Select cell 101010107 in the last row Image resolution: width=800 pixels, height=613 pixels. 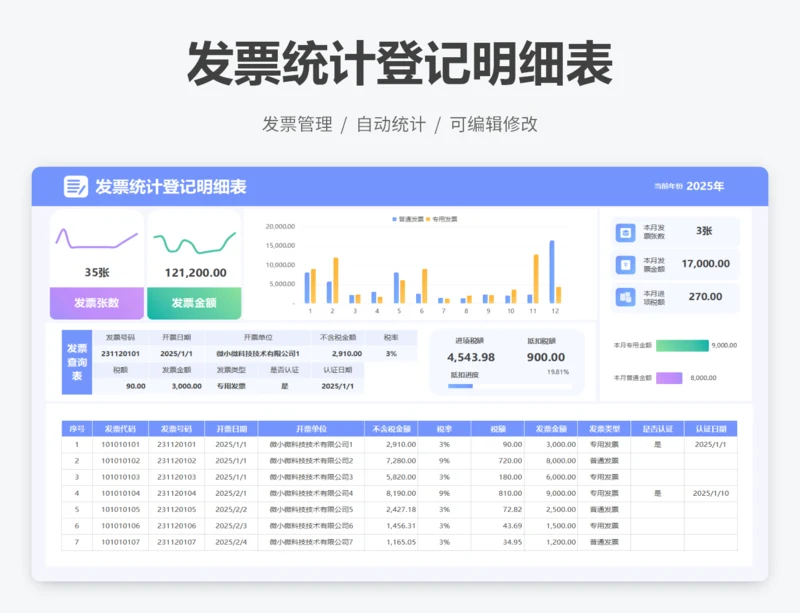[120, 542]
